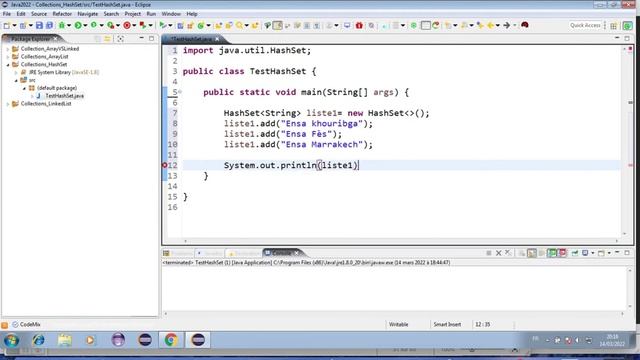Switch to the Console tab
The image size is (640, 360).
(281, 253)
